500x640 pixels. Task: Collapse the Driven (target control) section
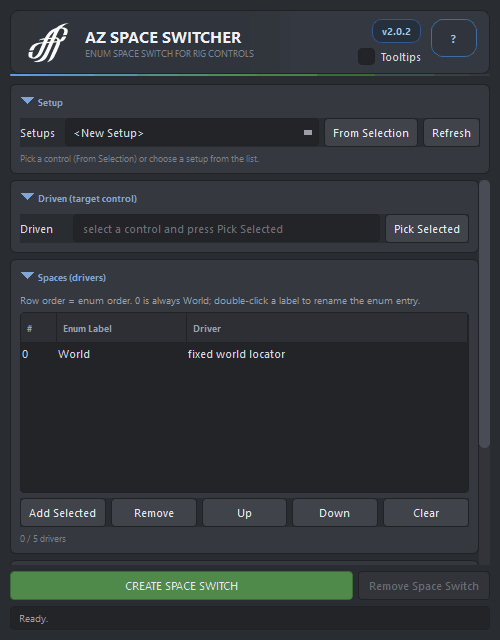(x=27, y=197)
